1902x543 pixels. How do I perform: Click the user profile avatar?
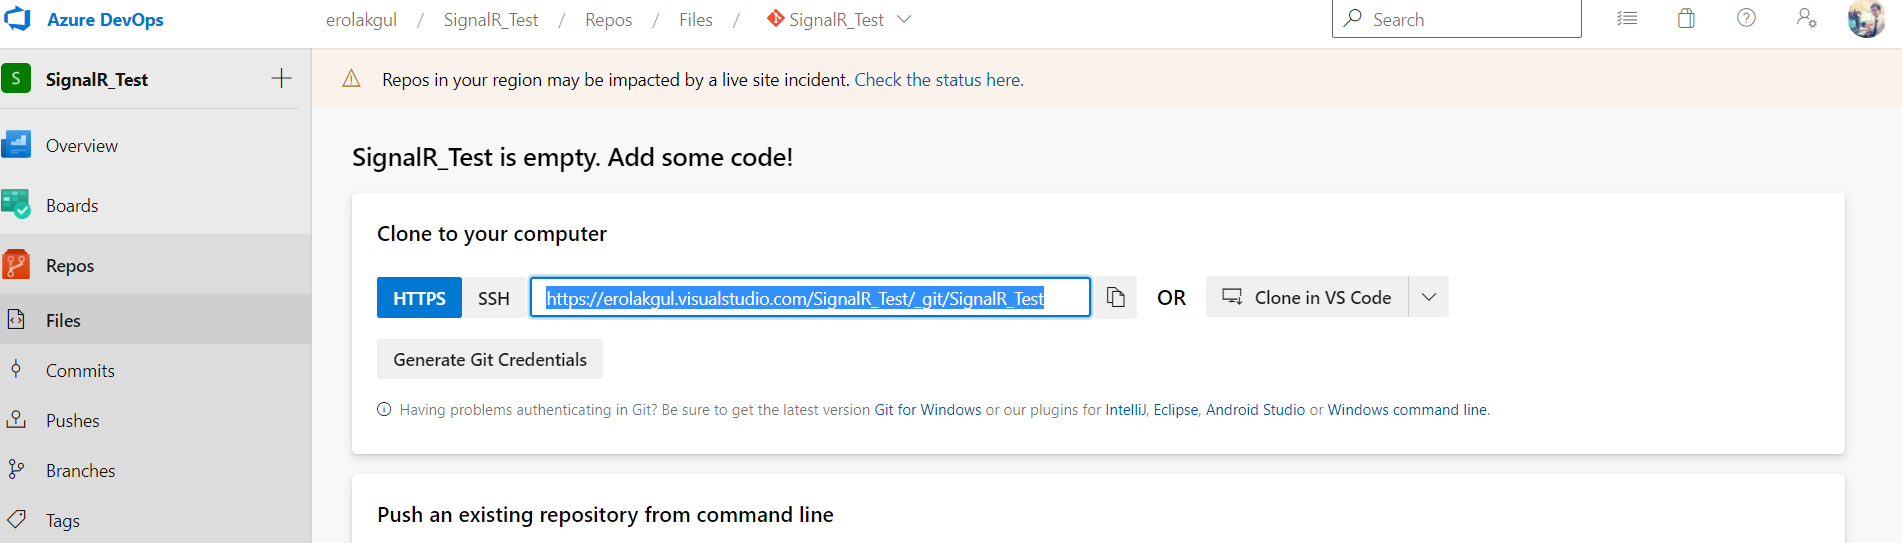coord(1865,19)
